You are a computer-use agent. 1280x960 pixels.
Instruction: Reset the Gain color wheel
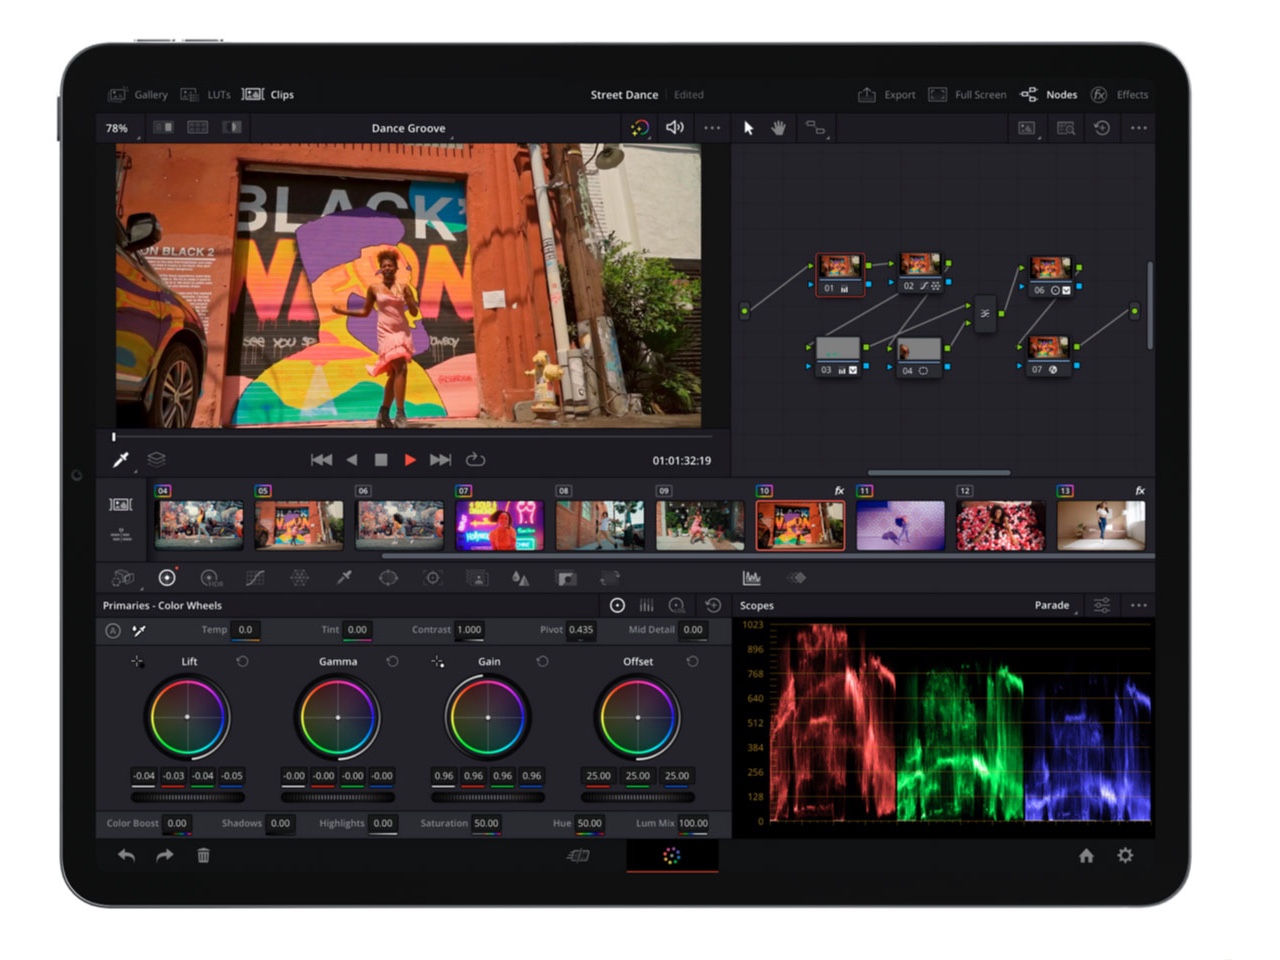pyautogui.click(x=542, y=661)
